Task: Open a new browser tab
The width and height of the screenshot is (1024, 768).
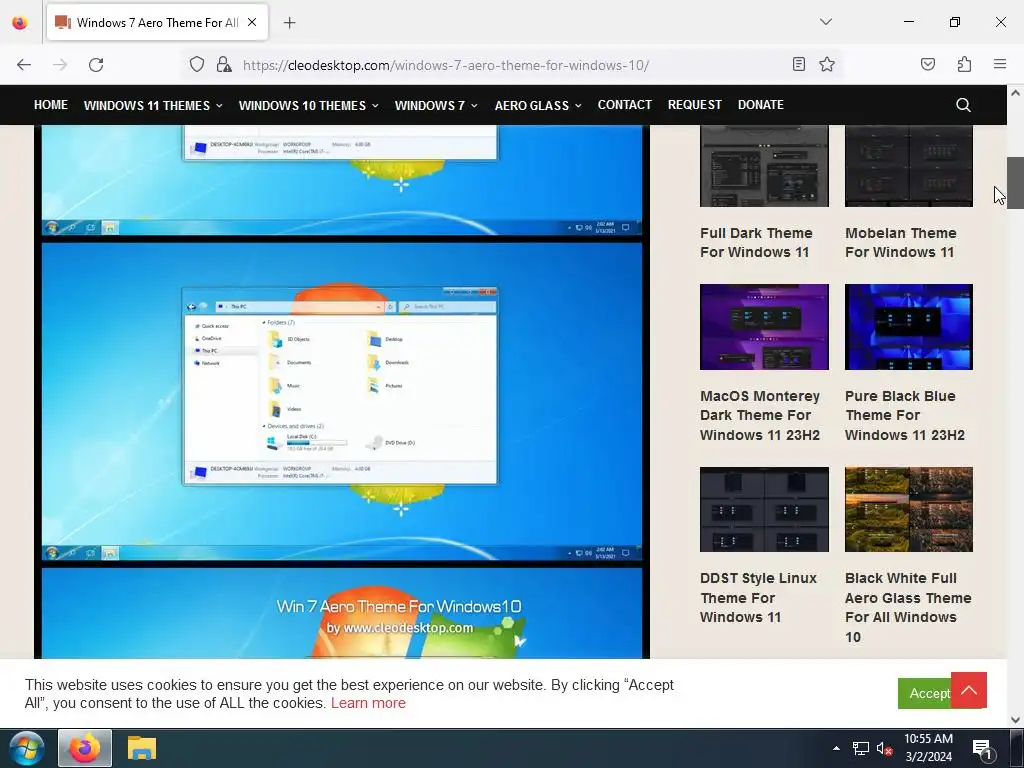Action: click(289, 23)
